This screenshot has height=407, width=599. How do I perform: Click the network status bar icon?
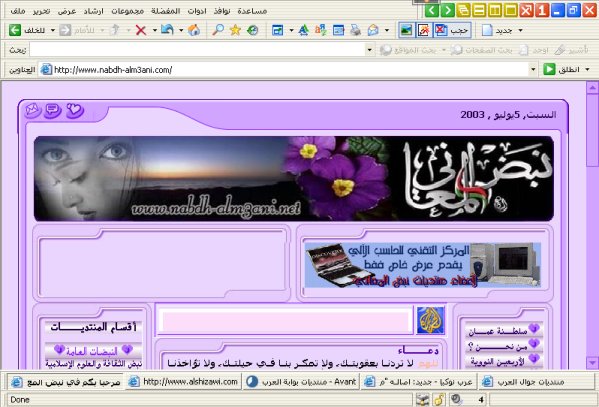point(423,400)
